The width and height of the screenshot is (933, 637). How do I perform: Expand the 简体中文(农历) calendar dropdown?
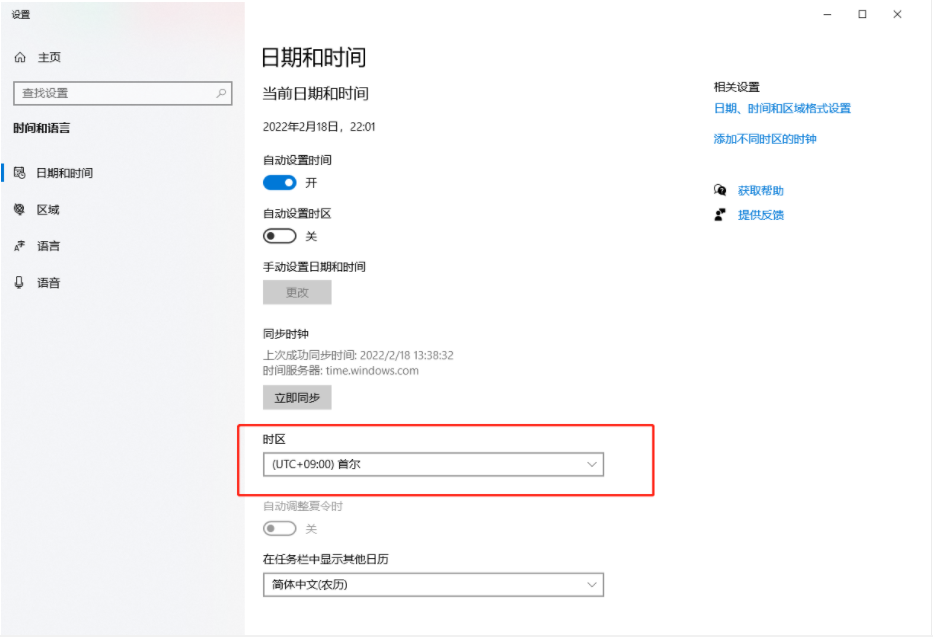(x=433, y=585)
